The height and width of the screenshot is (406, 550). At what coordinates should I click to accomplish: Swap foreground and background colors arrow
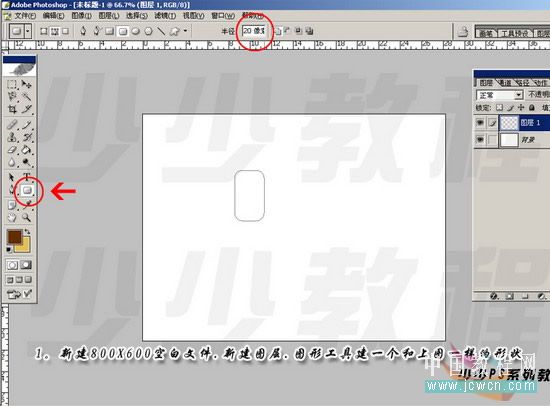coord(27,232)
